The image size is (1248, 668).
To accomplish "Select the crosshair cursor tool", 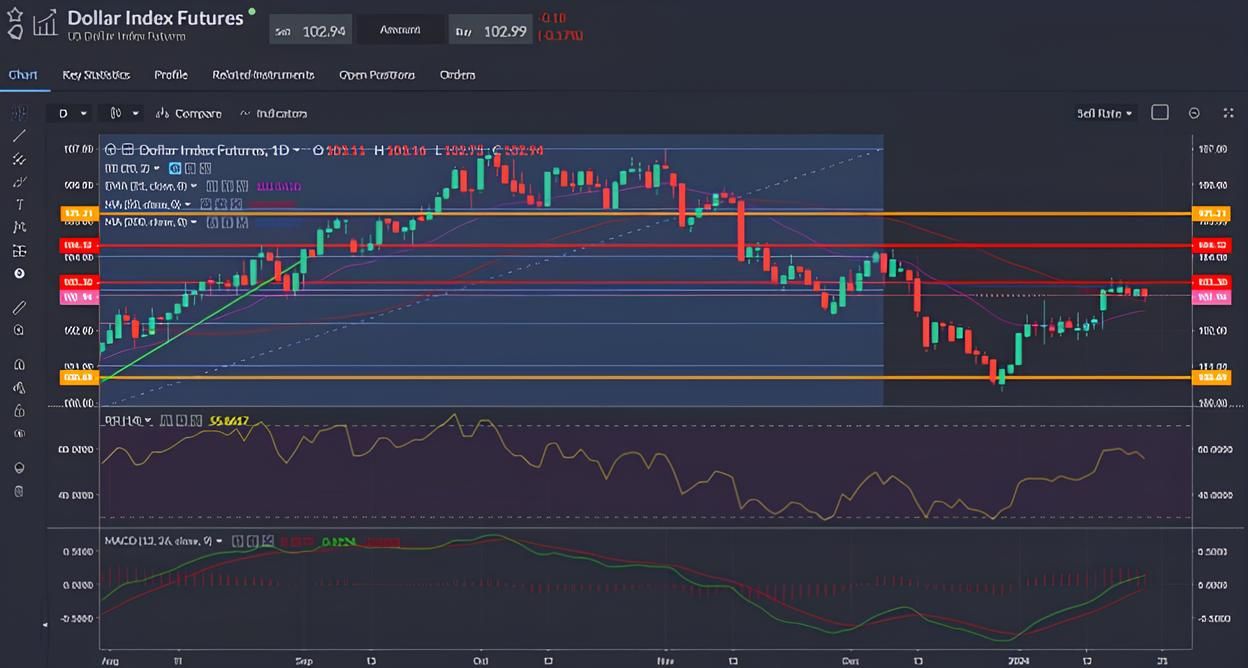I will point(19,113).
